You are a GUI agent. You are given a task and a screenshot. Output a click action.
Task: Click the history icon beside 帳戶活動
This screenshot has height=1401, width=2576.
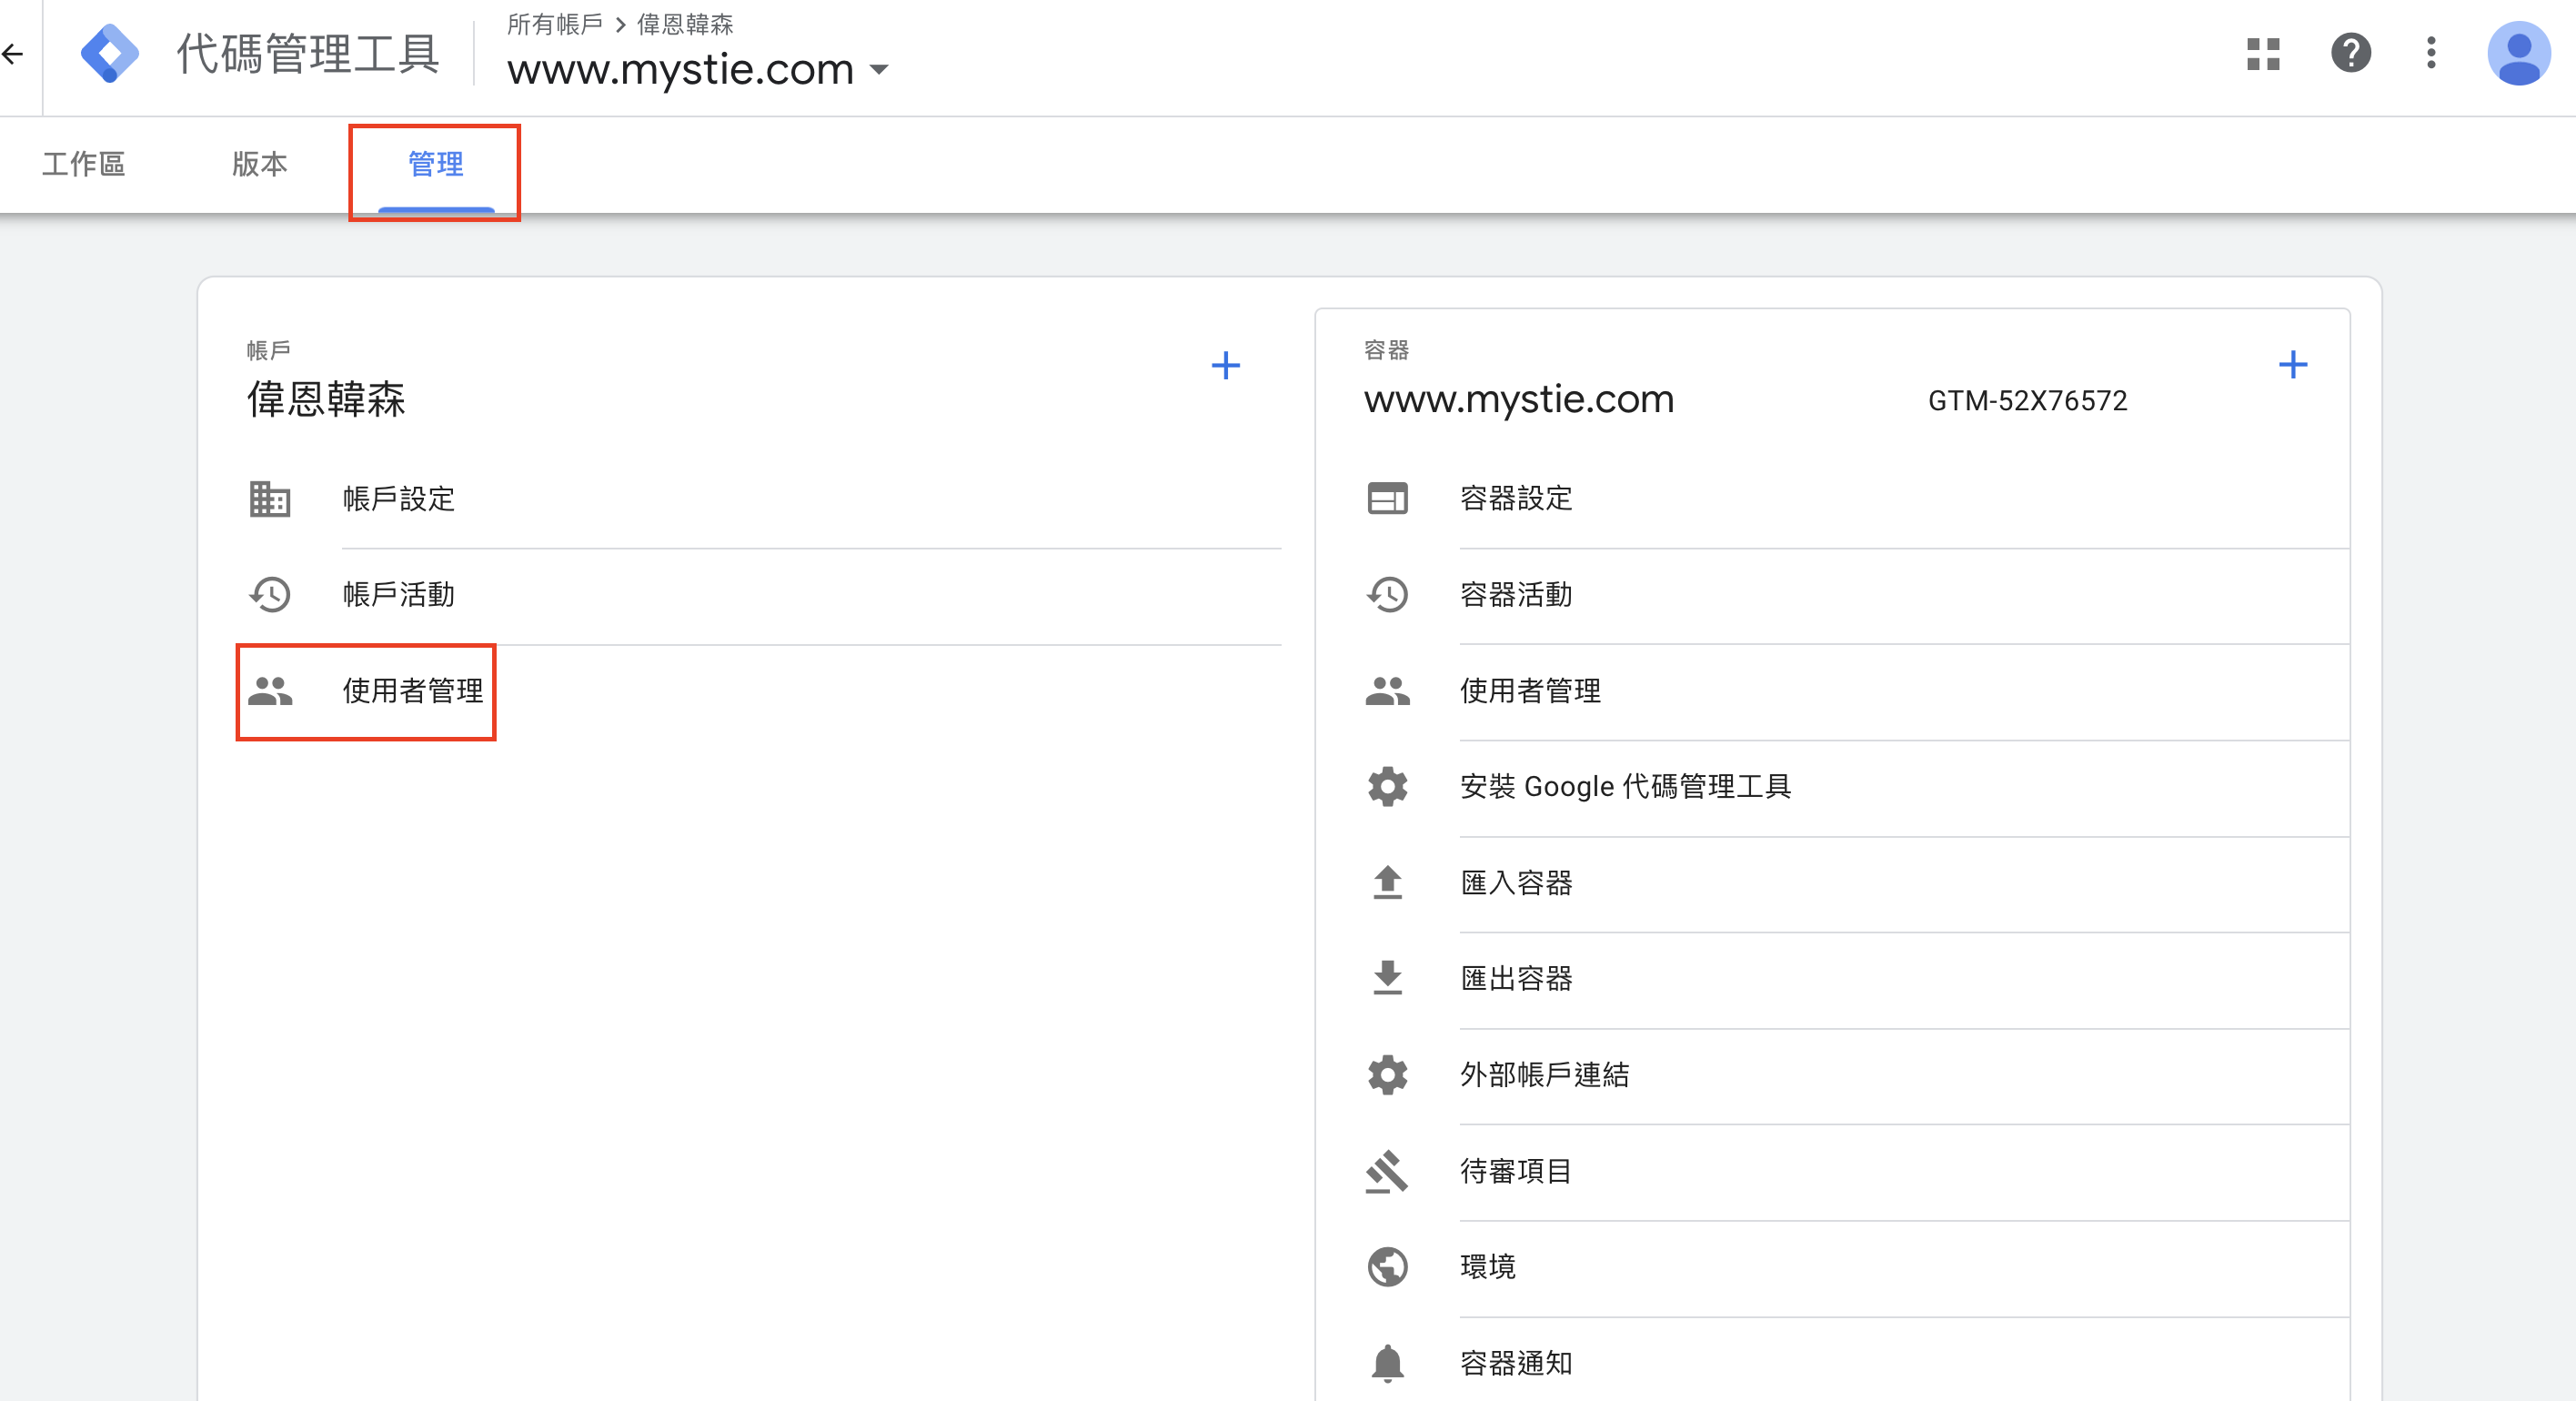pos(269,594)
